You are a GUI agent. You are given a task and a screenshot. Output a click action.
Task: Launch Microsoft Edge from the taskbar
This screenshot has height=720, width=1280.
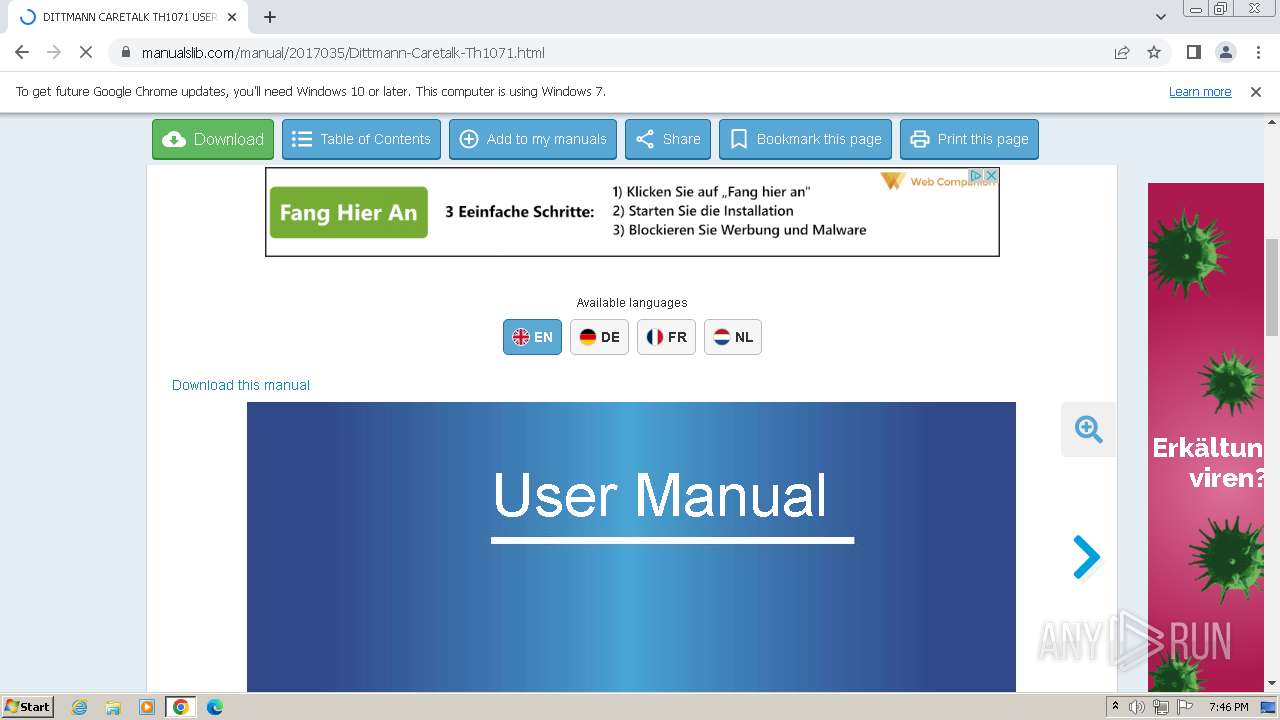point(215,707)
